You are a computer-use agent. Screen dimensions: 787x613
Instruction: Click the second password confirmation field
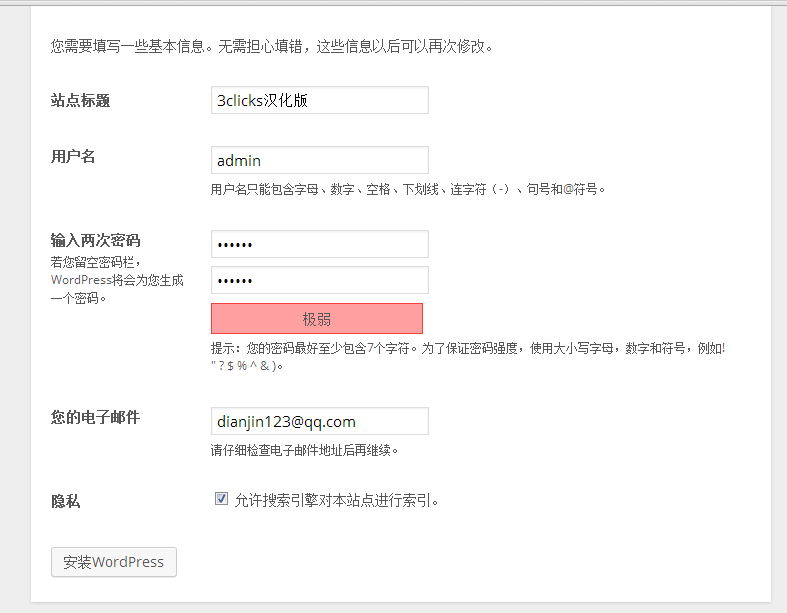[x=320, y=280]
